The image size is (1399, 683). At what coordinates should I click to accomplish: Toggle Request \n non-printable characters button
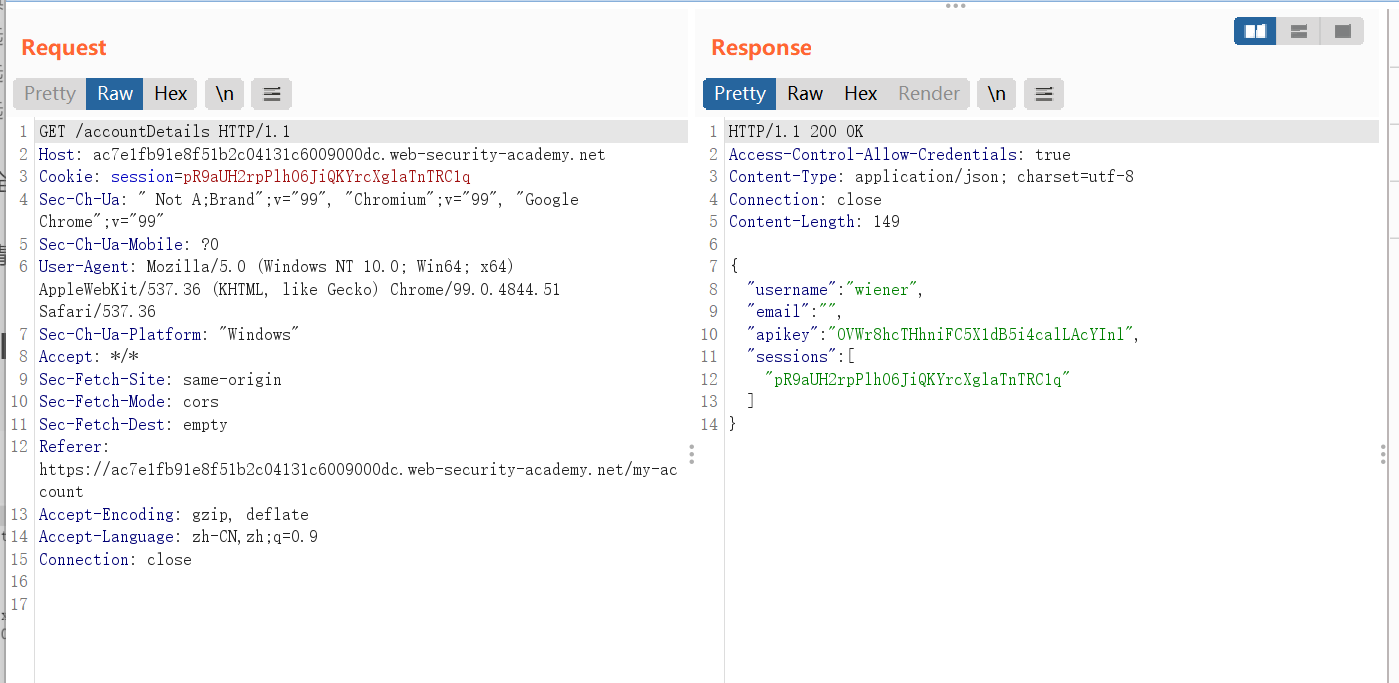pos(225,94)
